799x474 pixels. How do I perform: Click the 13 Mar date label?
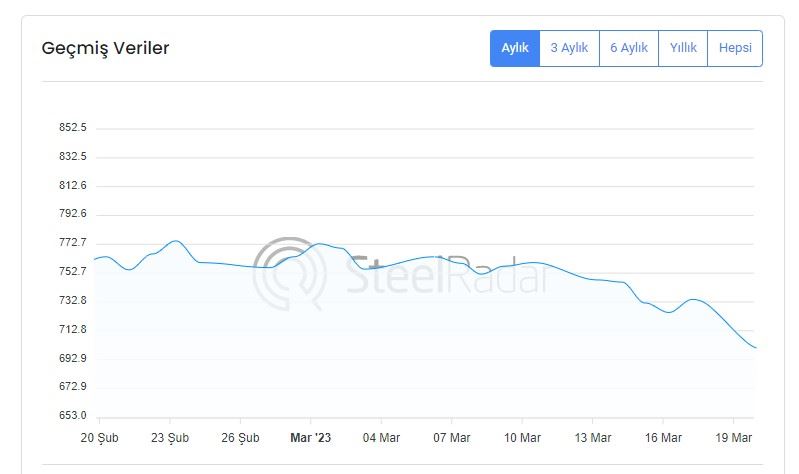pyautogui.click(x=593, y=438)
